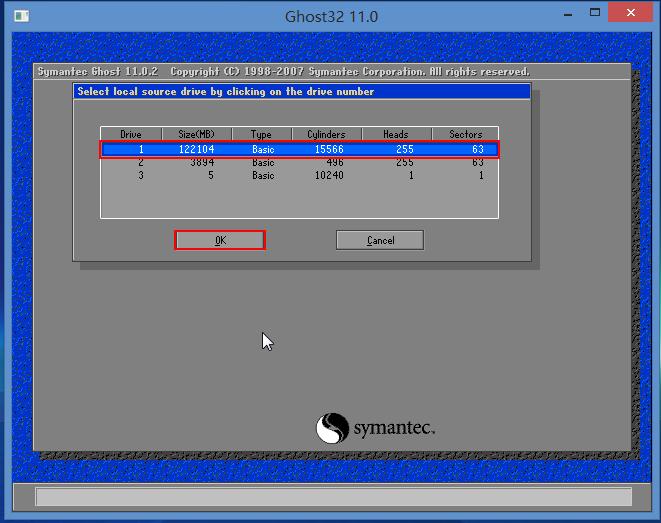This screenshot has width=661, height=523.
Task: Click the symantec wordmark text
Action: [393, 429]
